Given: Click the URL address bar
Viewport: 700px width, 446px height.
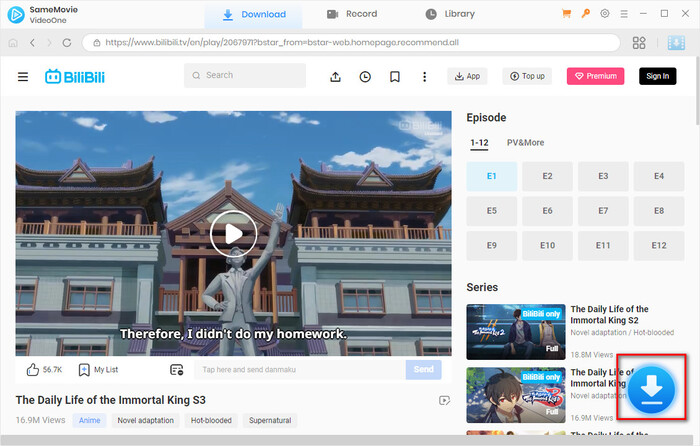Looking at the screenshot, I should [x=351, y=43].
